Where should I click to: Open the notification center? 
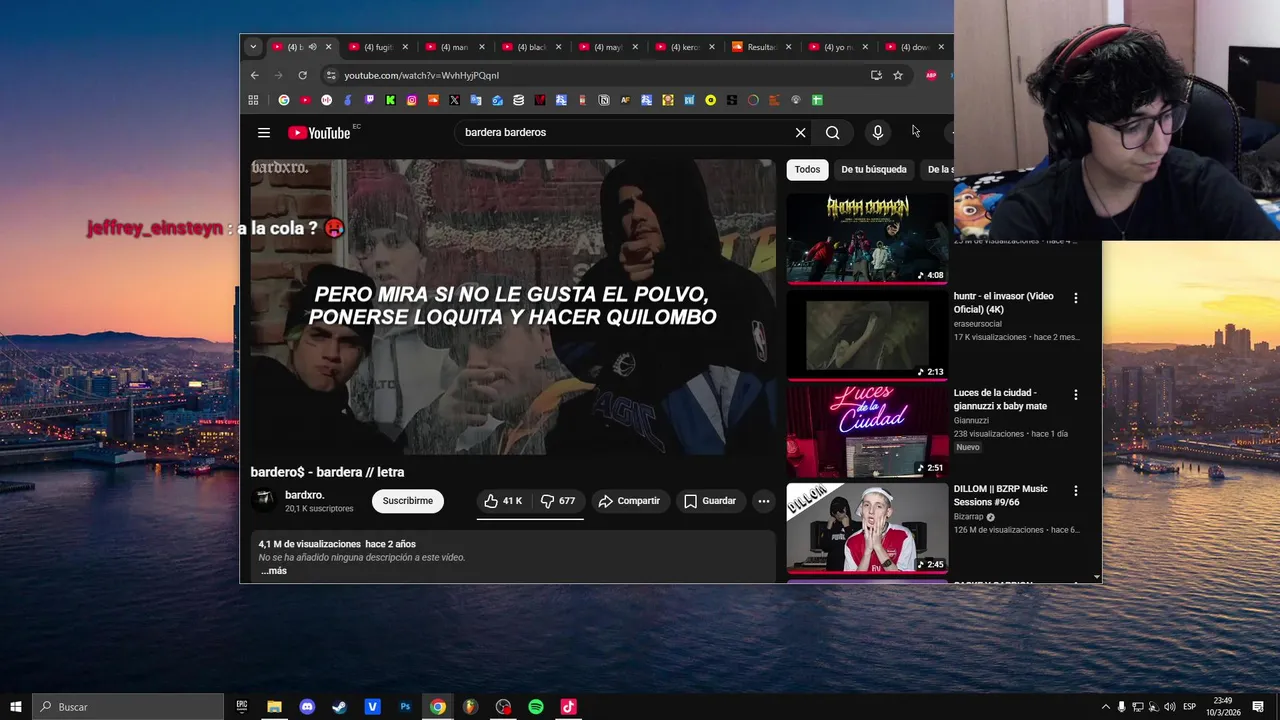pyautogui.click(x=1258, y=707)
